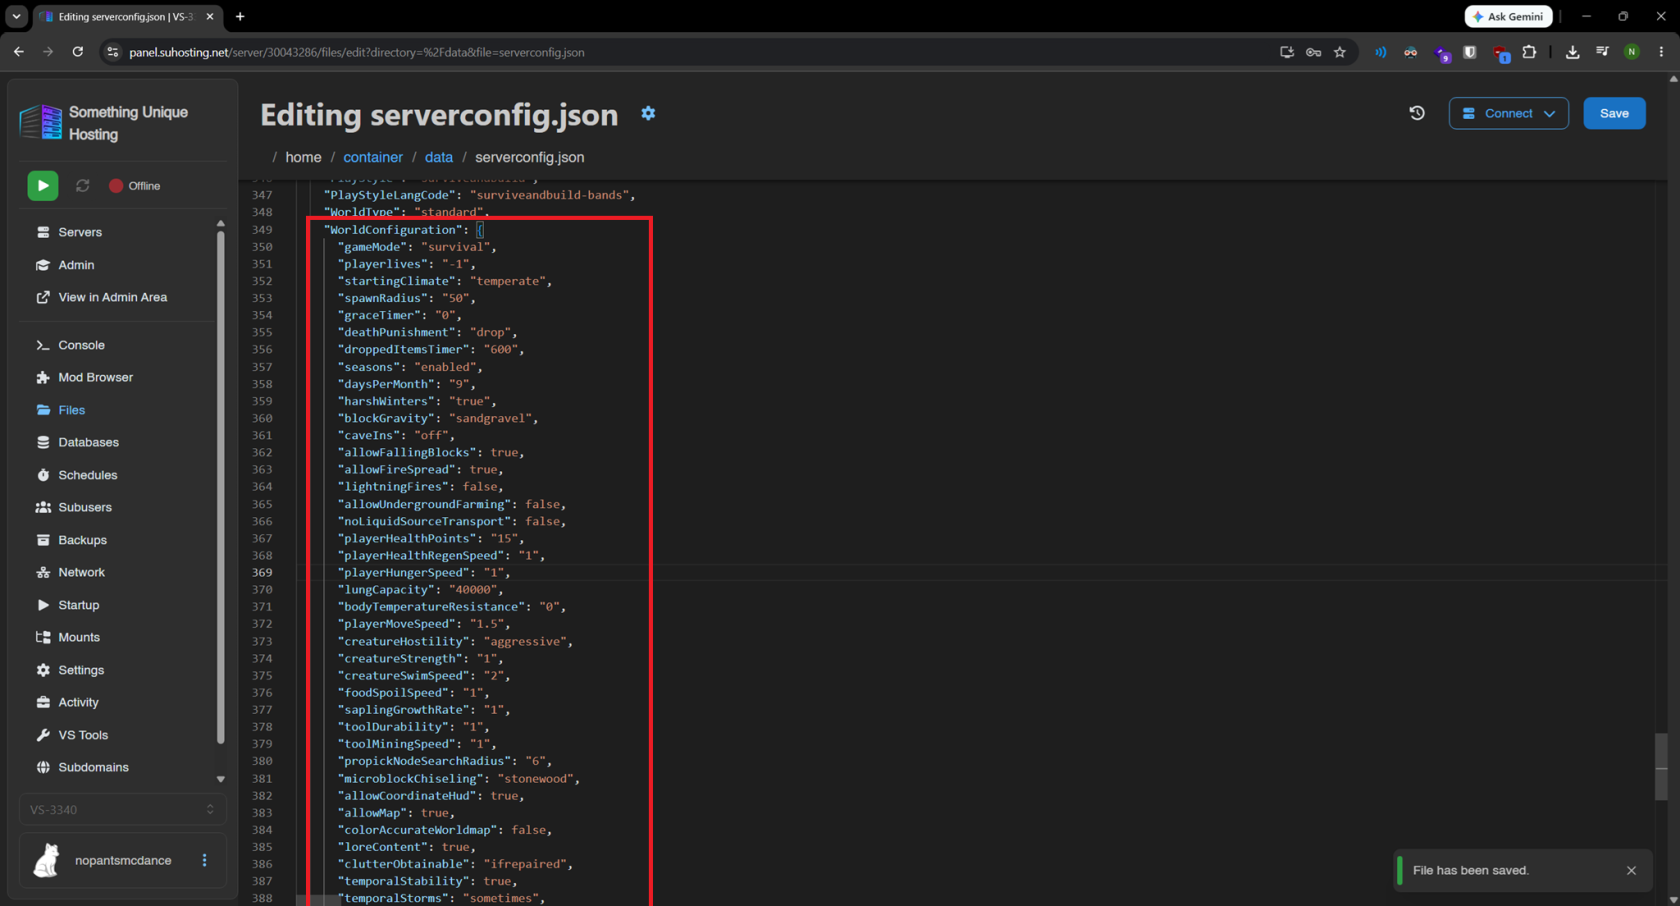Open the file history clock icon
The width and height of the screenshot is (1680, 906).
coord(1417,113)
